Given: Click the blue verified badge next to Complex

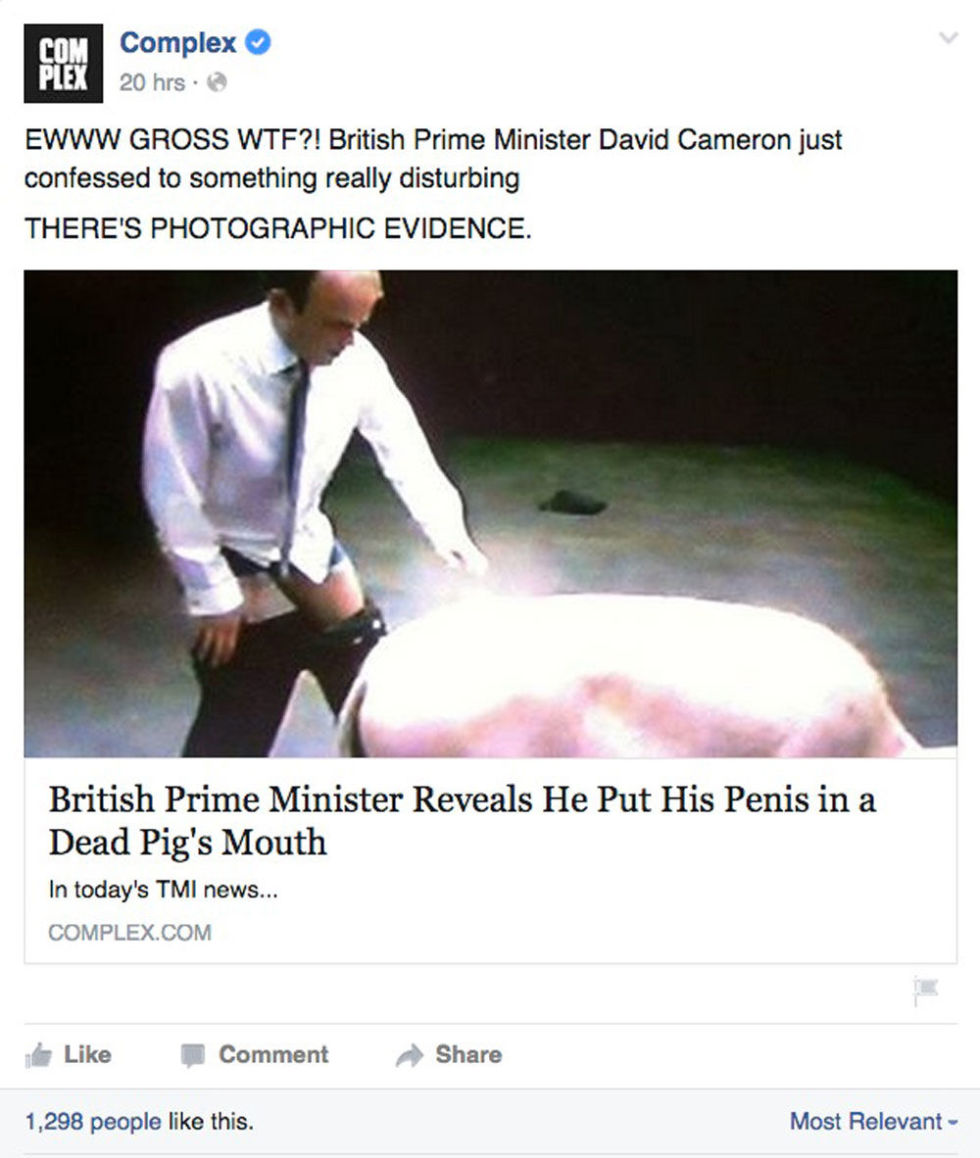Looking at the screenshot, I should 258,43.
